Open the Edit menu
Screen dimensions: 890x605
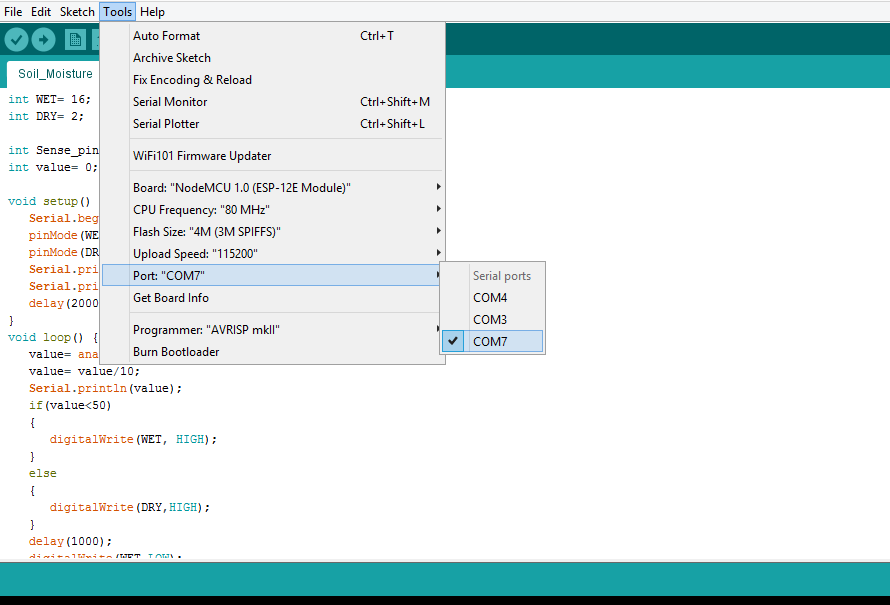point(41,12)
